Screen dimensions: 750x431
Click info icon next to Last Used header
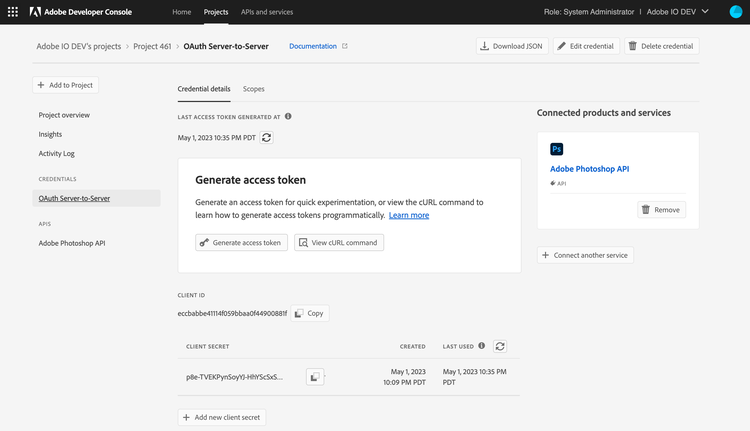point(482,346)
